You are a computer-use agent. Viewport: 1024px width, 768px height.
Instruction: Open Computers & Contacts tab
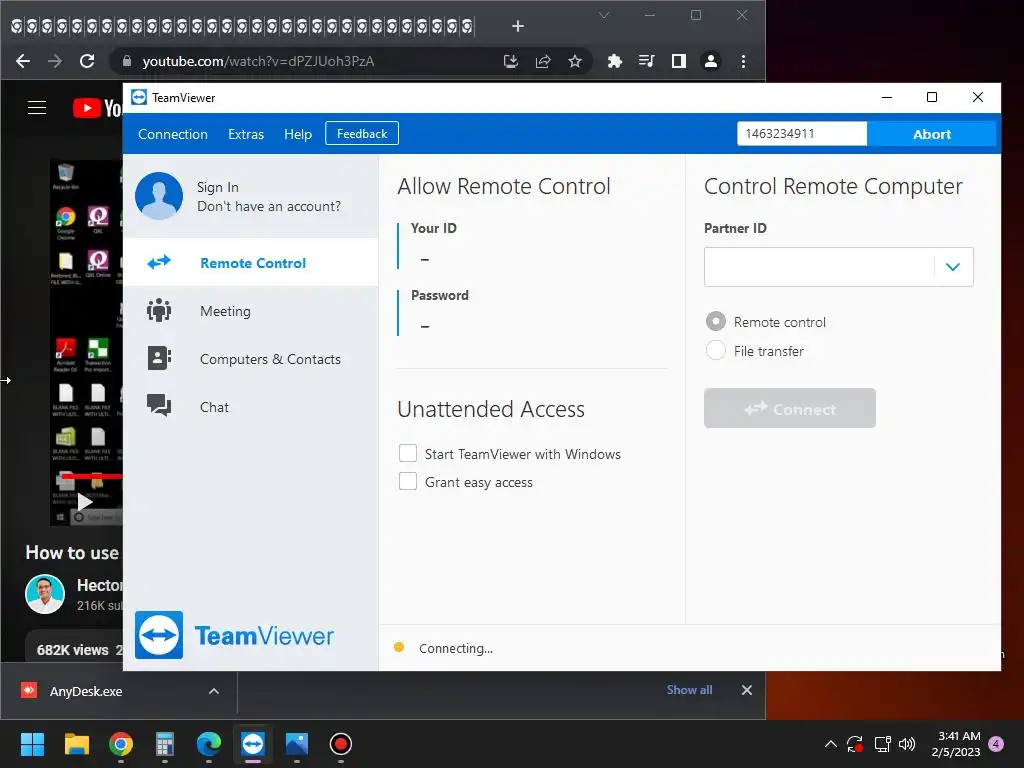tap(251, 359)
